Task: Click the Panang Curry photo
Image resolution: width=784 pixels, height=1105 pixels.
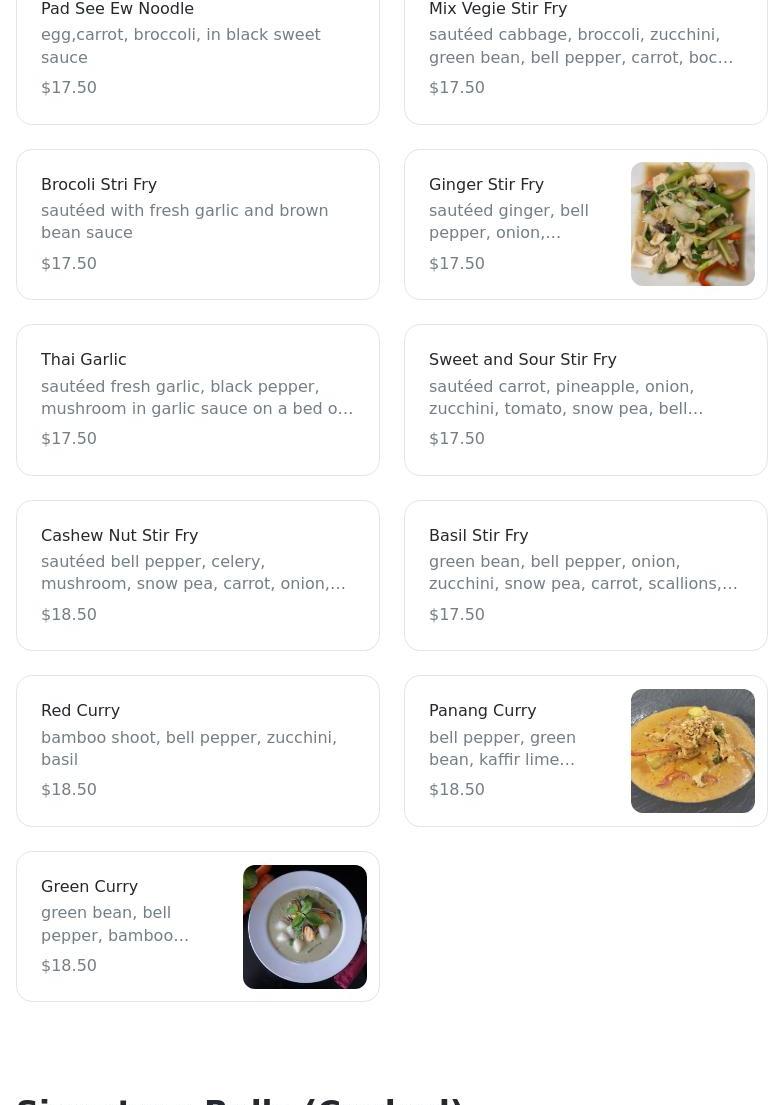Action: (692, 751)
